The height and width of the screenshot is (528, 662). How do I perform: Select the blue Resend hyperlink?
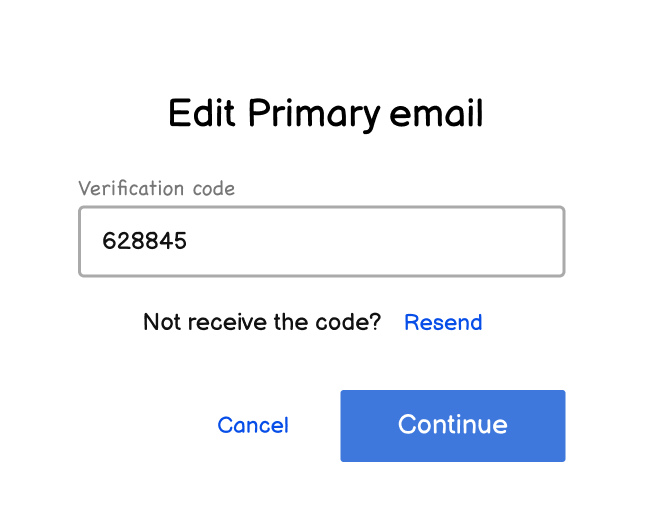point(443,322)
